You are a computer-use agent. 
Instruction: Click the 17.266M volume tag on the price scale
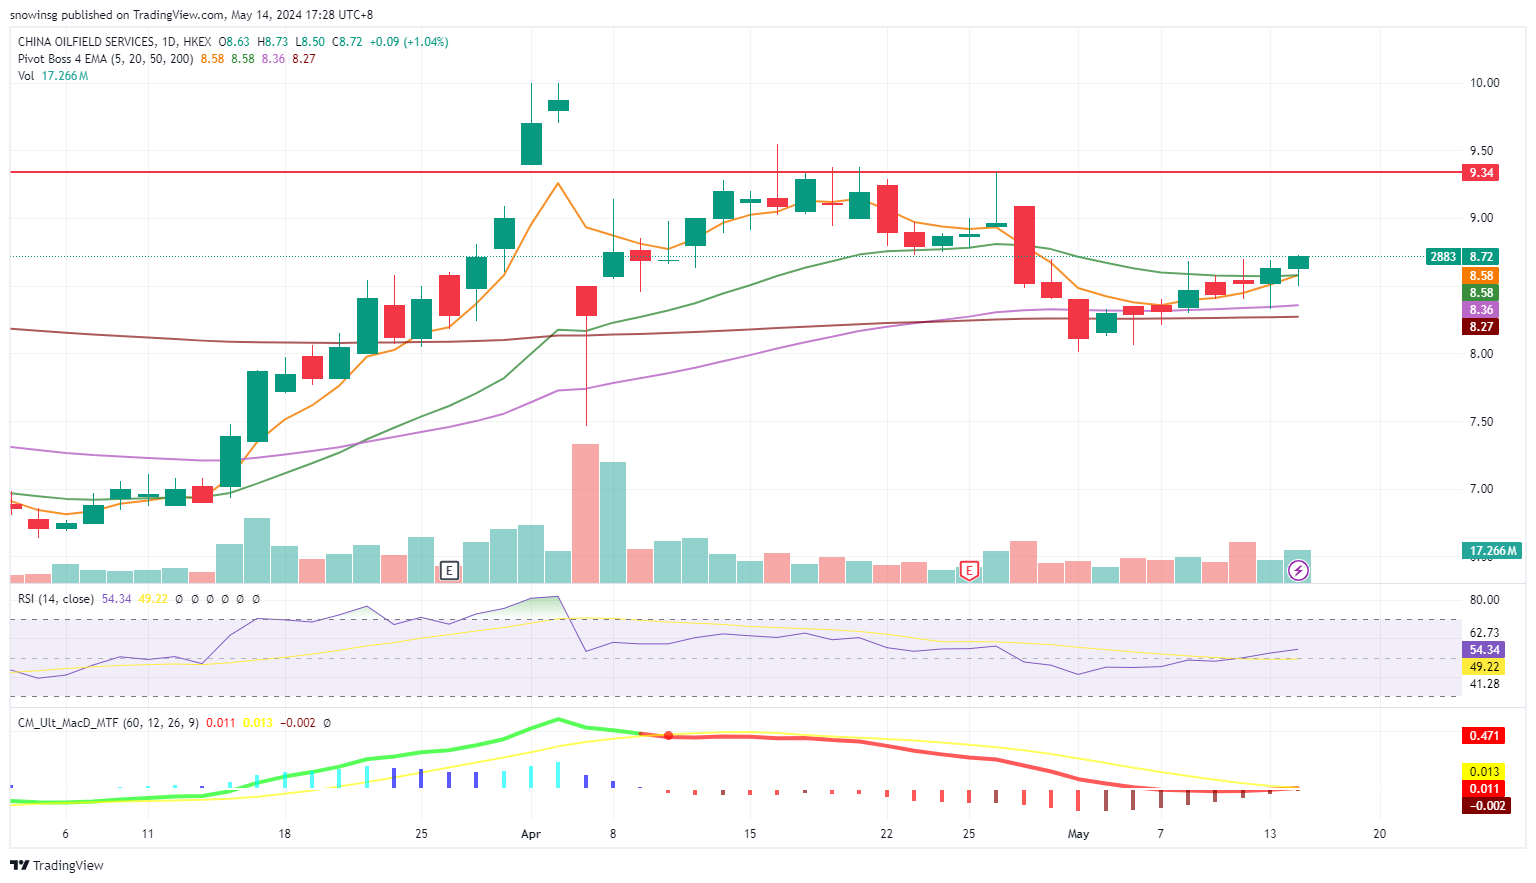click(1494, 551)
